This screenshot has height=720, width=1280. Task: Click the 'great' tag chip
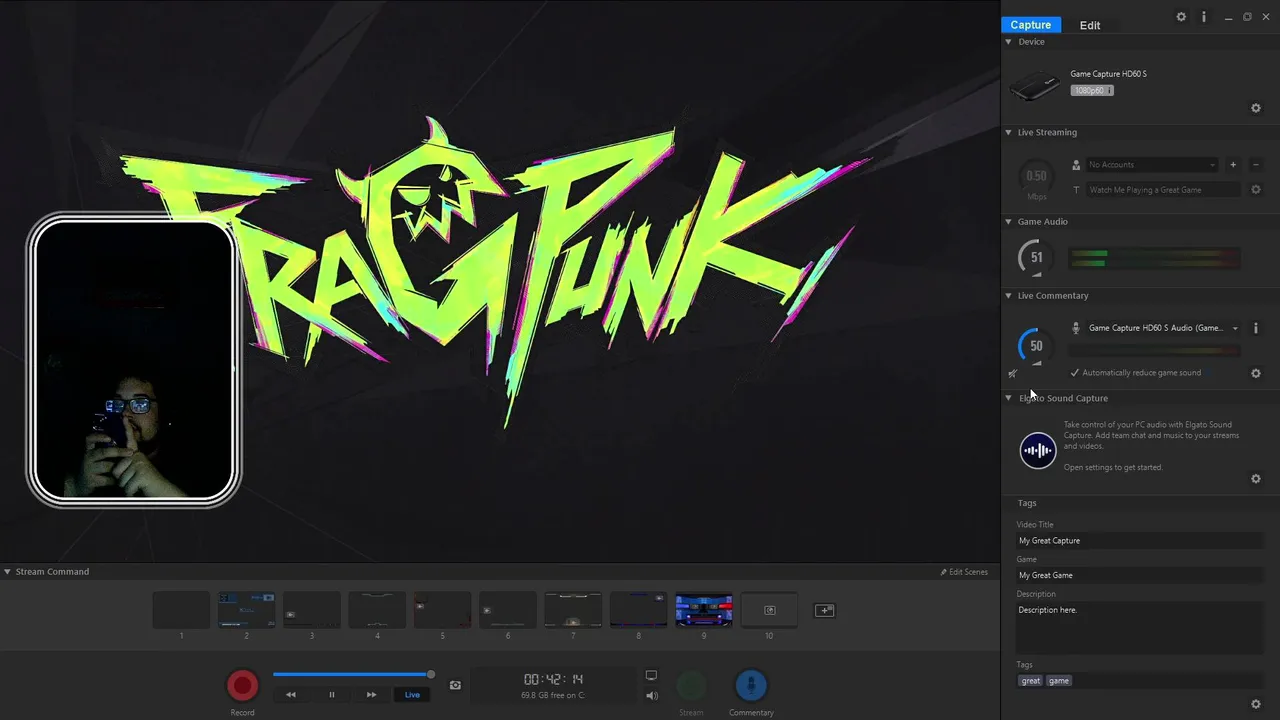click(1030, 681)
